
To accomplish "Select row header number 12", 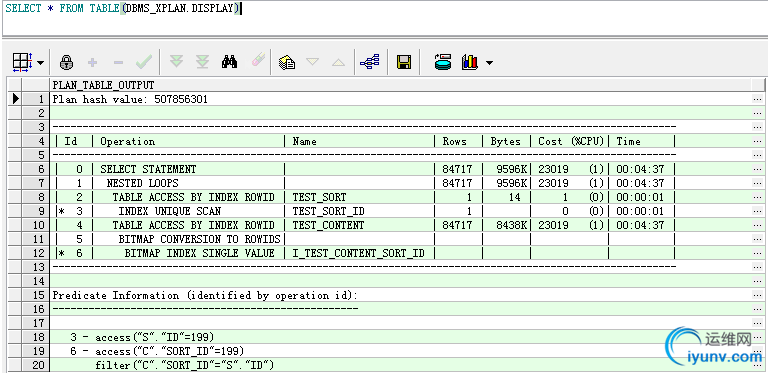I will [35, 253].
